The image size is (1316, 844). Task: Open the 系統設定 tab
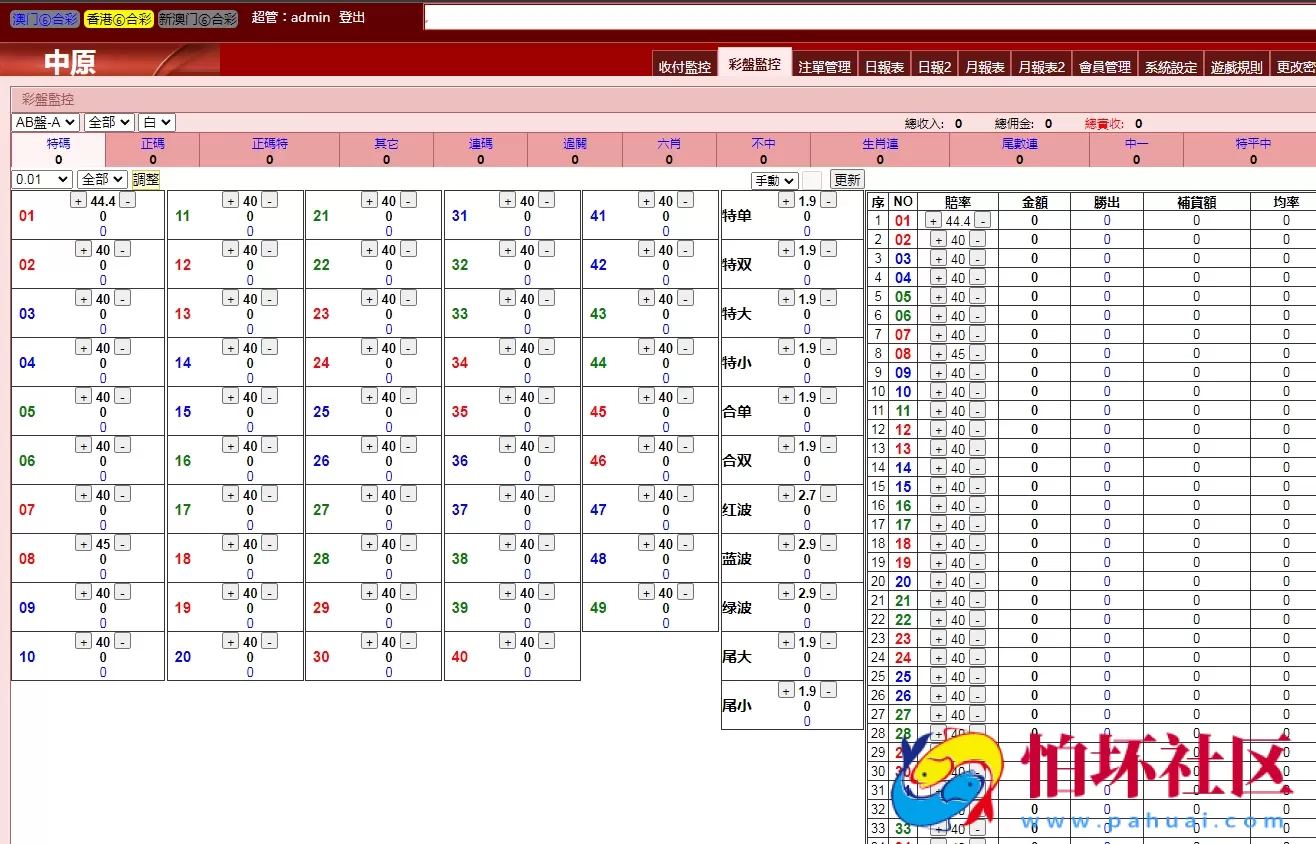(x=1170, y=65)
